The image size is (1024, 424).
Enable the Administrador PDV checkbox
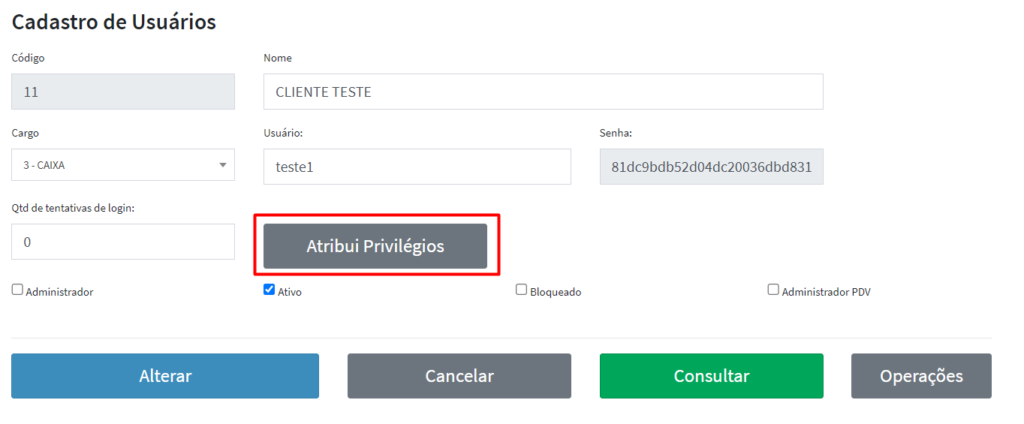(x=773, y=290)
